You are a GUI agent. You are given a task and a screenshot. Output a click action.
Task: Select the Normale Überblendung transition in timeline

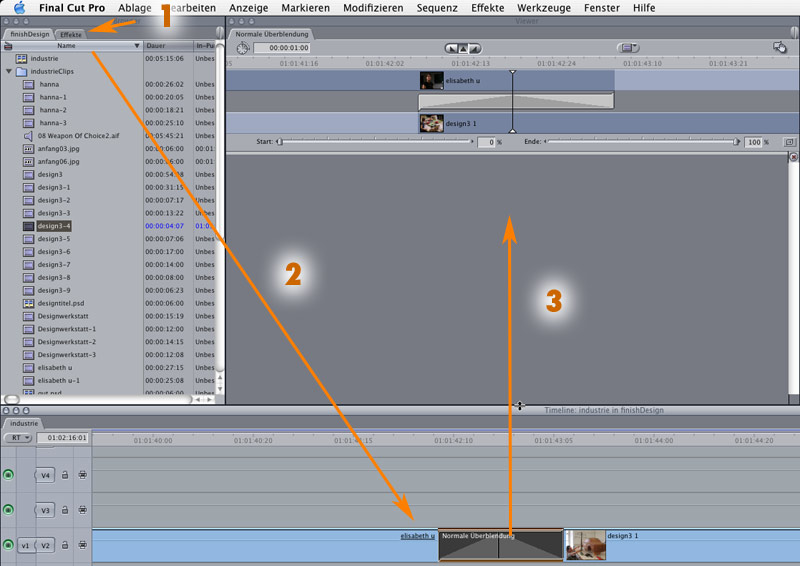coord(500,546)
